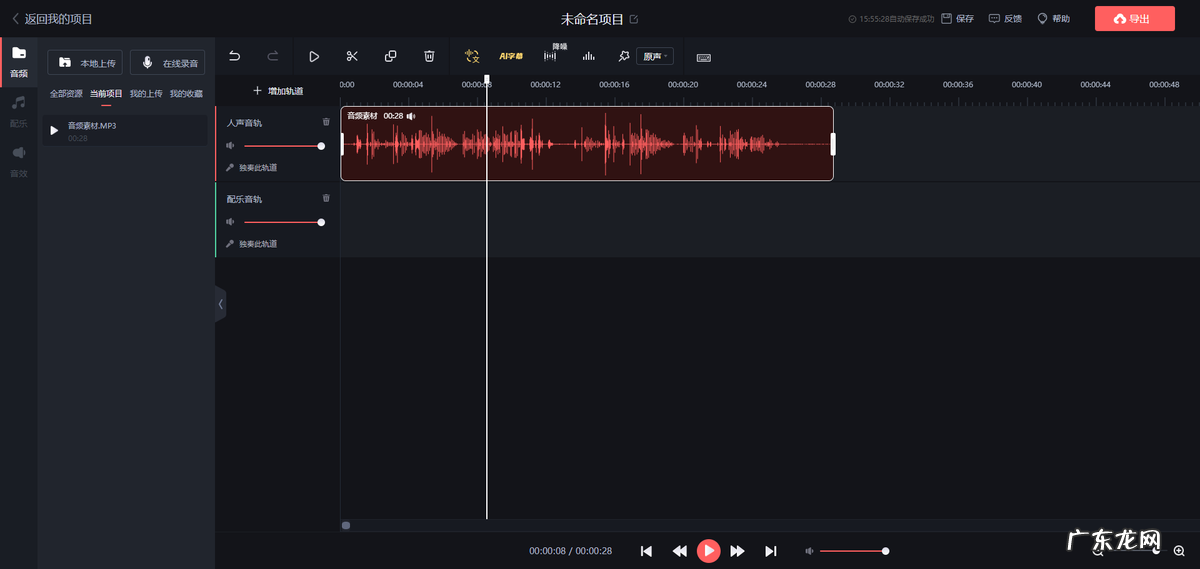Click the scissors split tool
Screen dimensions: 1200x569
pyautogui.click(x=352, y=57)
